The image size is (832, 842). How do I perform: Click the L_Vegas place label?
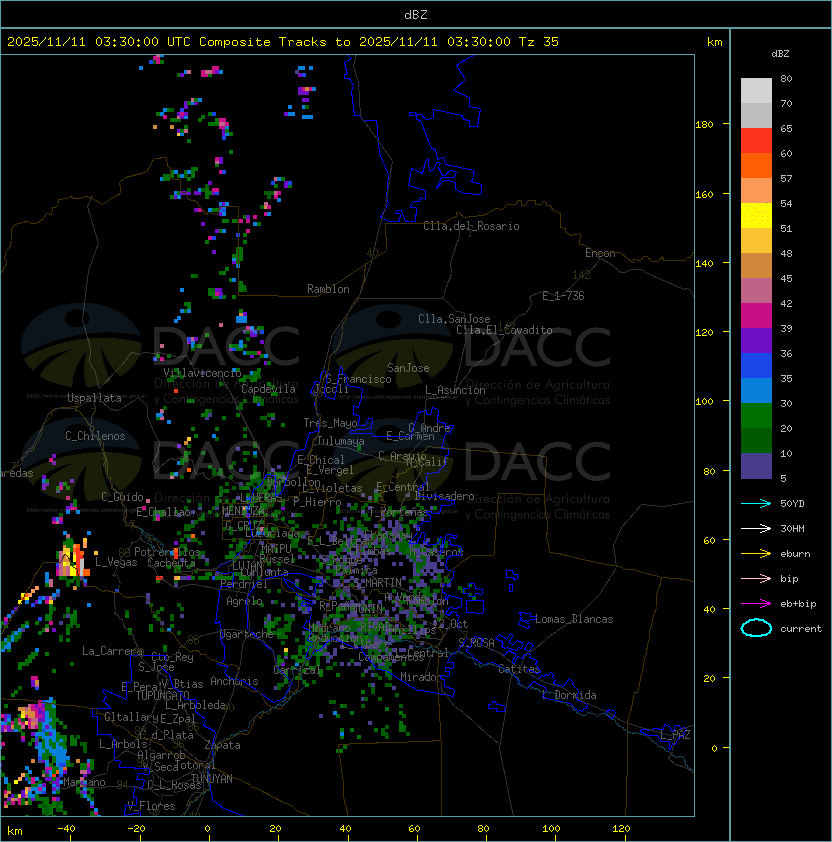pyautogui.click(x=116, y=562)
